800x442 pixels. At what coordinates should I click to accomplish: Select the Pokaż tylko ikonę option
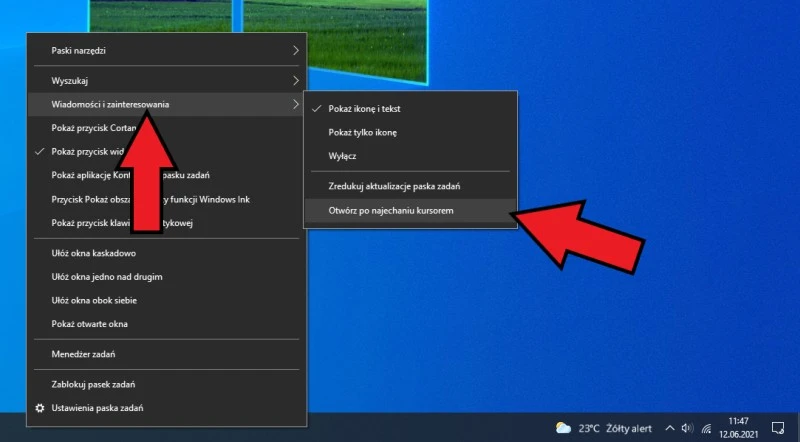pos(362,132)
